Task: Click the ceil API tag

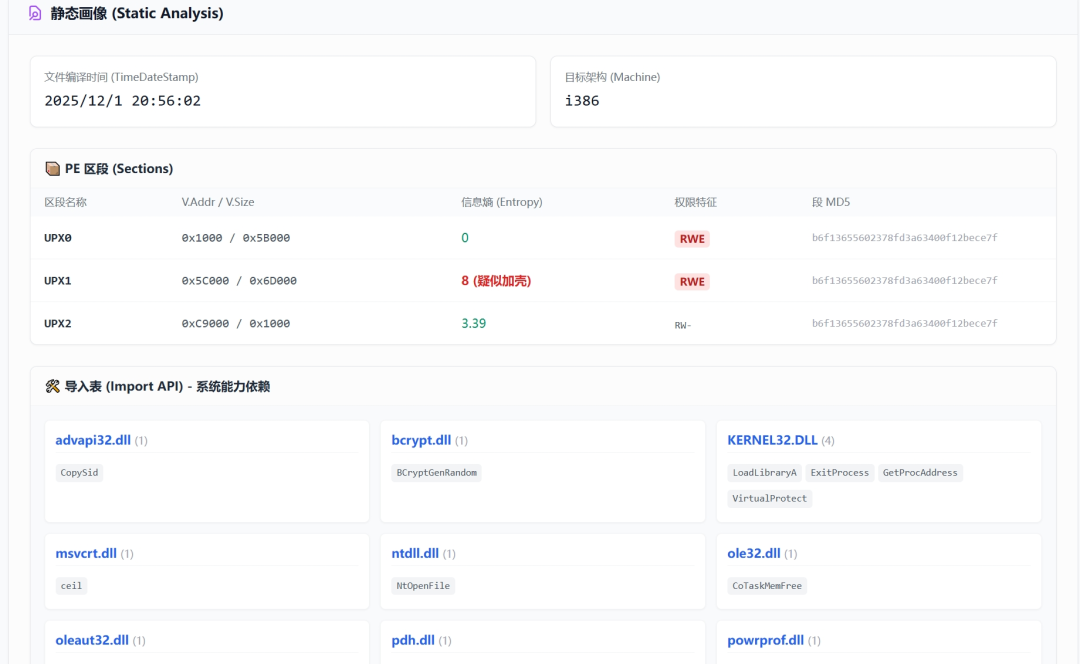Action: [x=71, y=585]
